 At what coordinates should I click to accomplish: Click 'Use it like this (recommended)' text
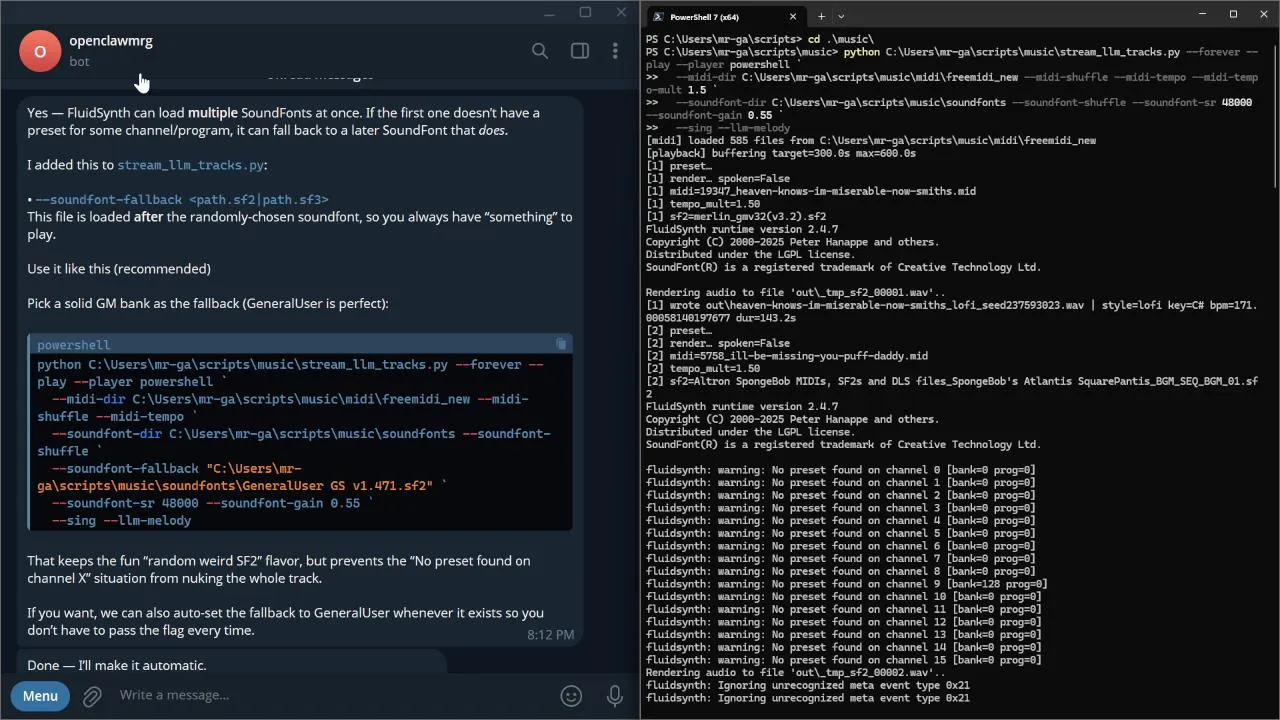click(x=119, y=269)
